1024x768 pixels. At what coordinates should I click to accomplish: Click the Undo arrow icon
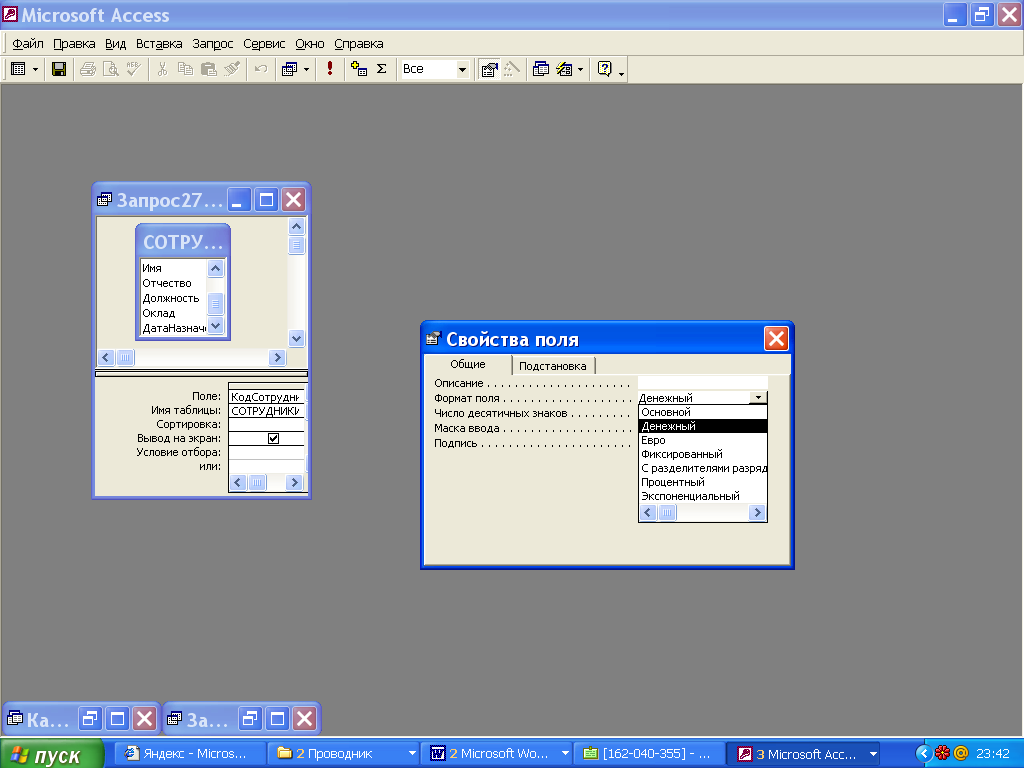261,69
